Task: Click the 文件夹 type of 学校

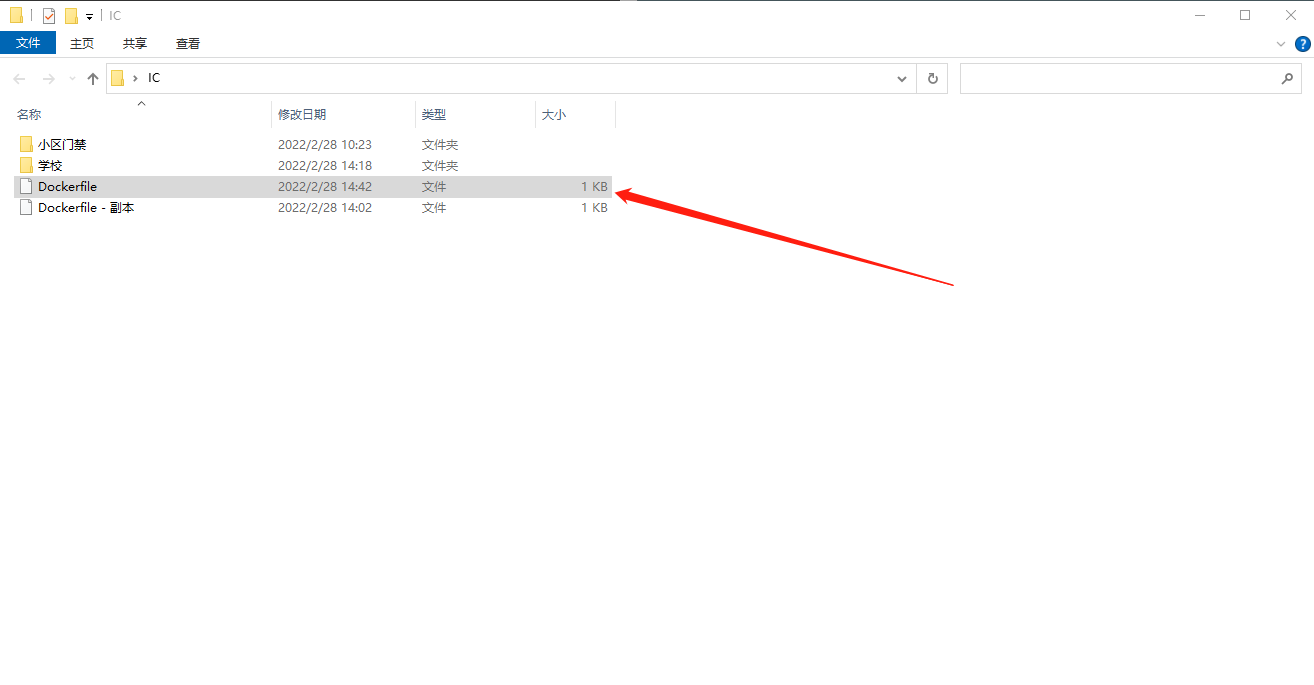Action: [440, 166]
